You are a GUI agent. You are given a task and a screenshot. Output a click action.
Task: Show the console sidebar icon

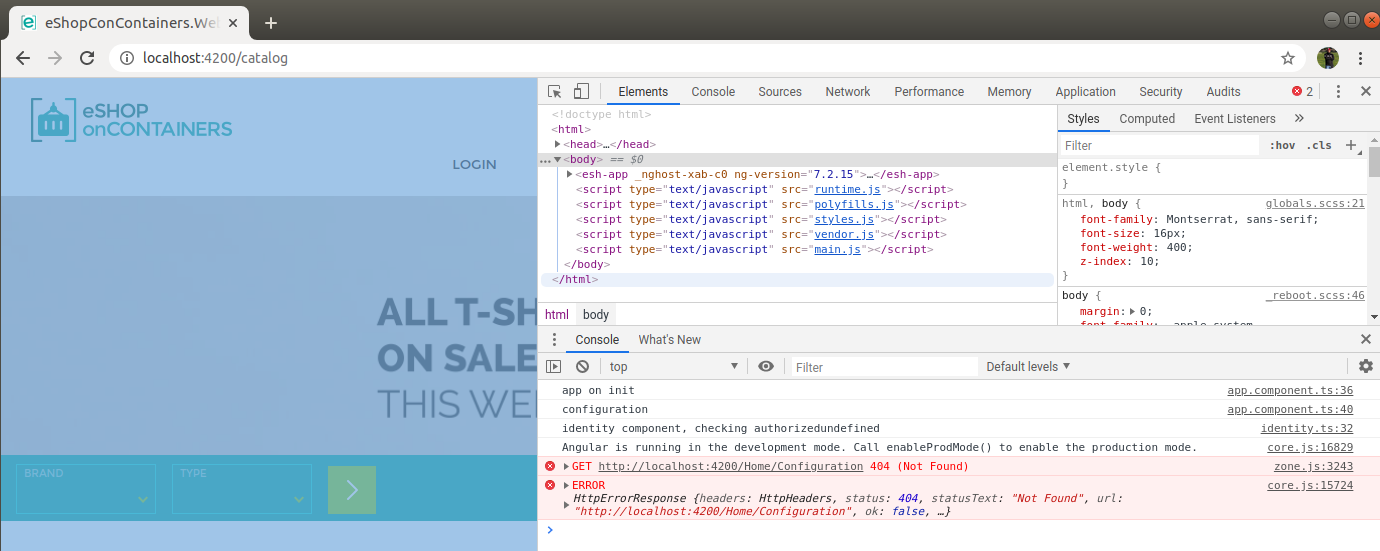[x=553, y=367]
